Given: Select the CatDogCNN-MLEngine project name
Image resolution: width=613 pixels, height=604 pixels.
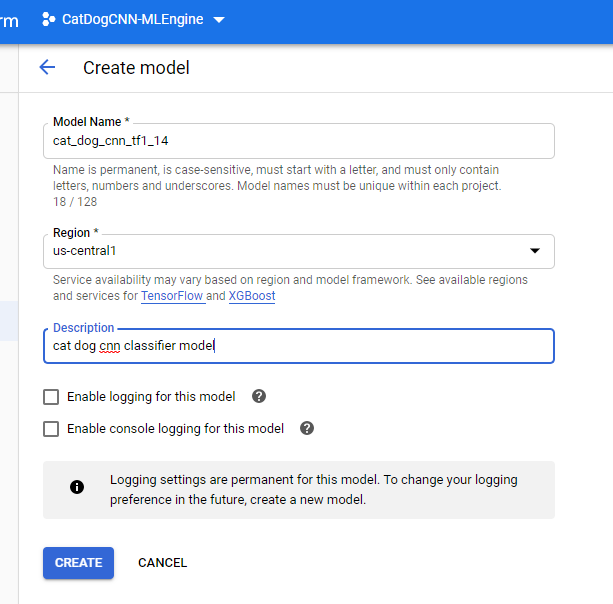Looking at the screenshot, I should point(132,20).
